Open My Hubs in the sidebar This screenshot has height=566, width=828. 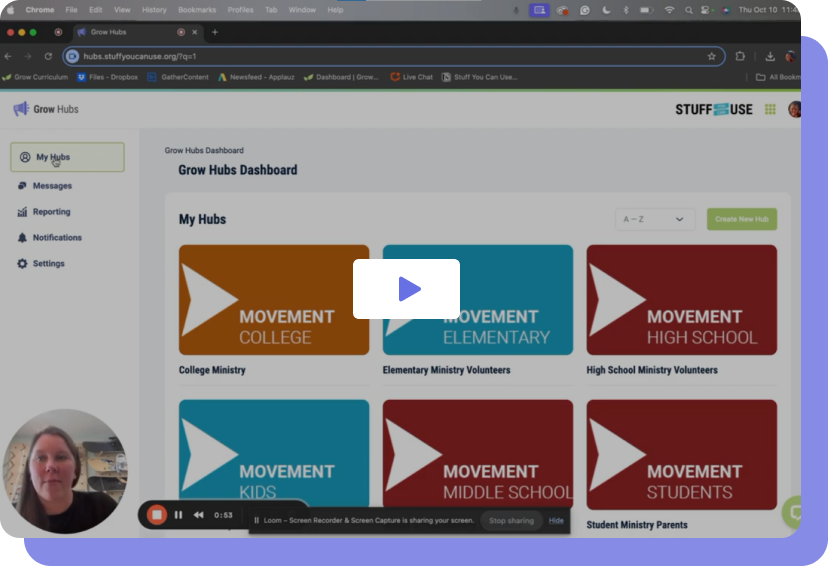tap(67, 157)
